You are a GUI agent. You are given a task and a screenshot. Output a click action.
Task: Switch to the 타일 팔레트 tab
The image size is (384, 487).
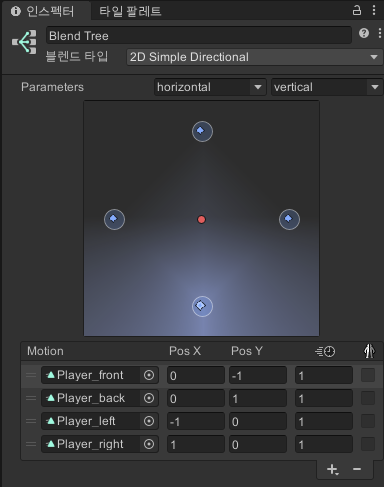tap(130, 11)
